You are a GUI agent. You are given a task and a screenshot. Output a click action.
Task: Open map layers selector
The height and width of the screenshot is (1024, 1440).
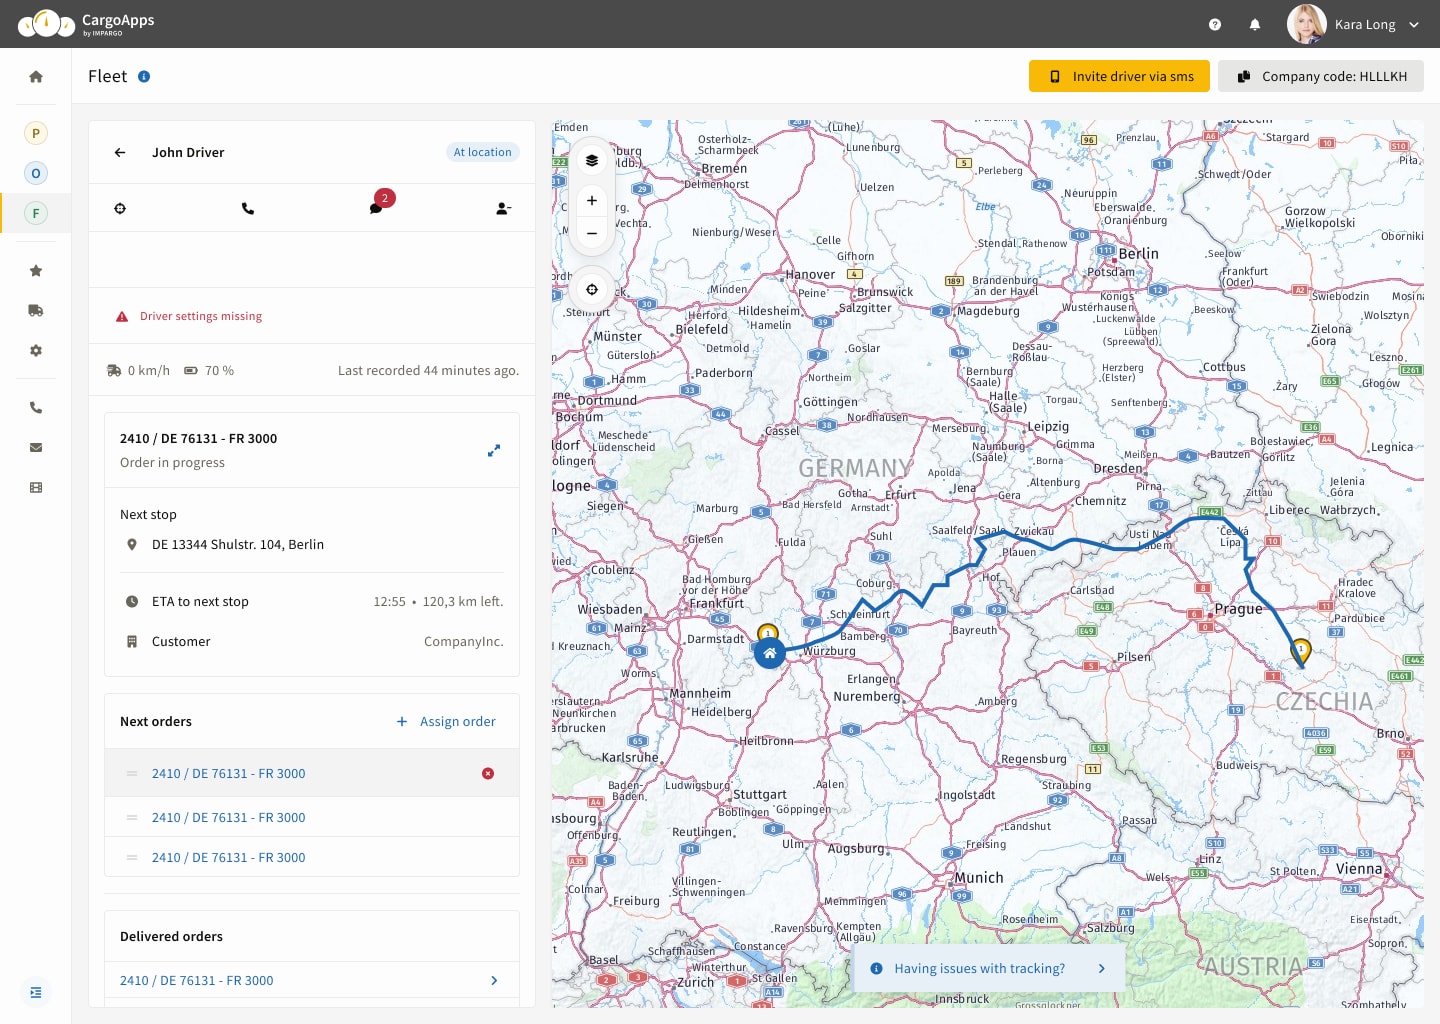click(592, 161)
